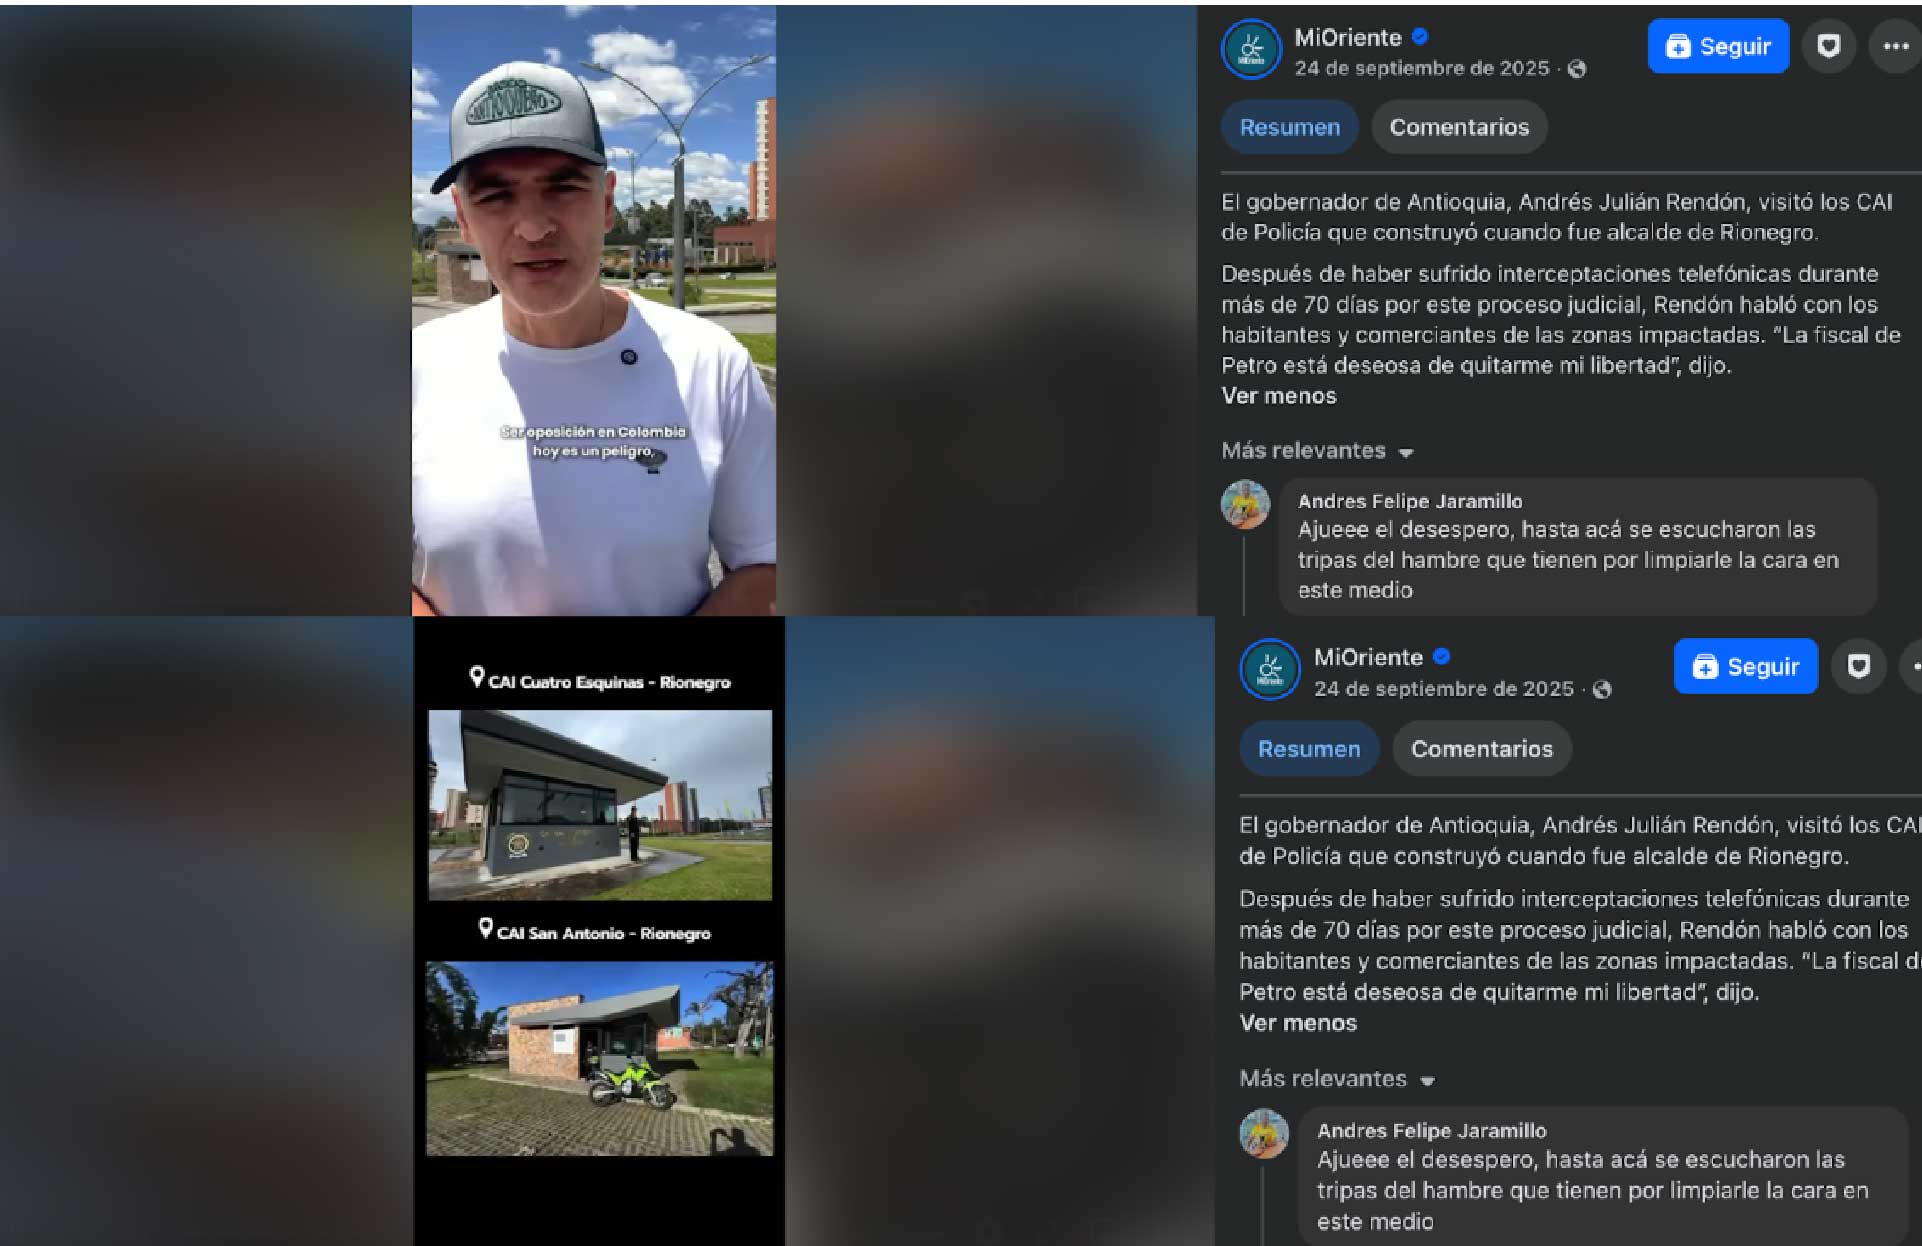Open the Comentarios tab in the bottom post
This screenshot has height=1246, width=1922.
pyautogui.click(x=1482, y=749)
